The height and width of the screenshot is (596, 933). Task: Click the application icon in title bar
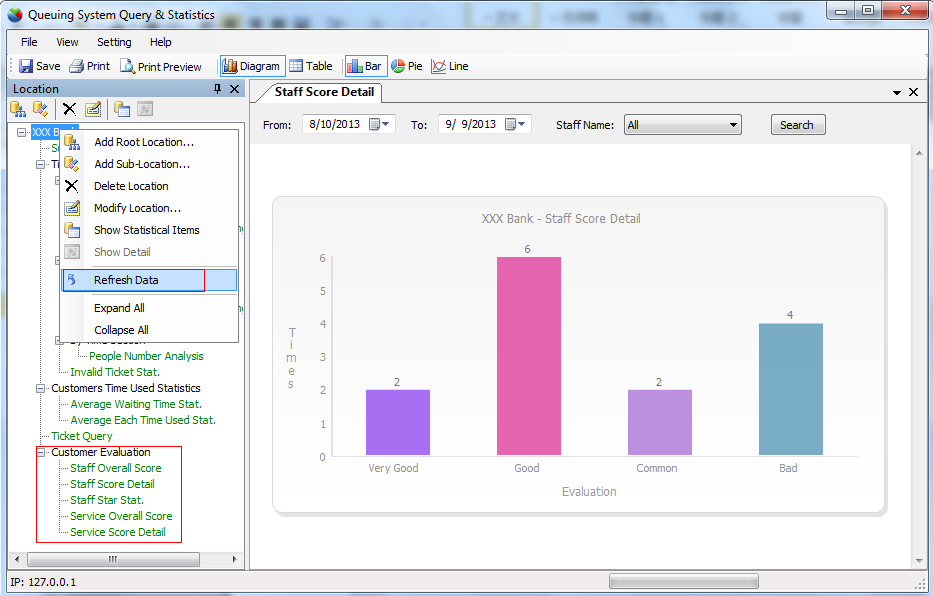pyautogui.click(x=15, y=14)
